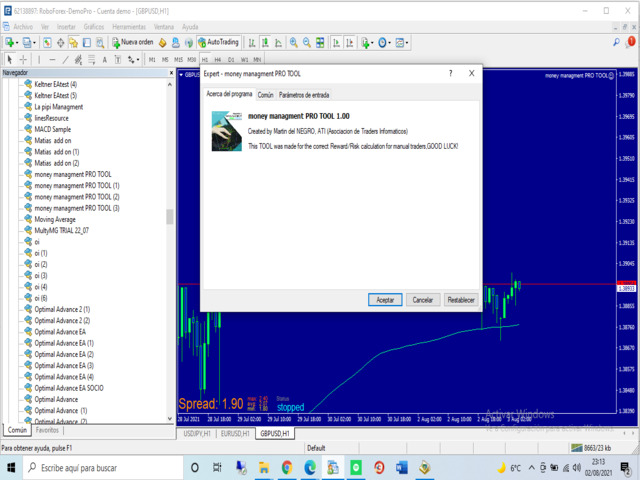Switch to USDJPY,H1 chart tab

pos(197,433)
